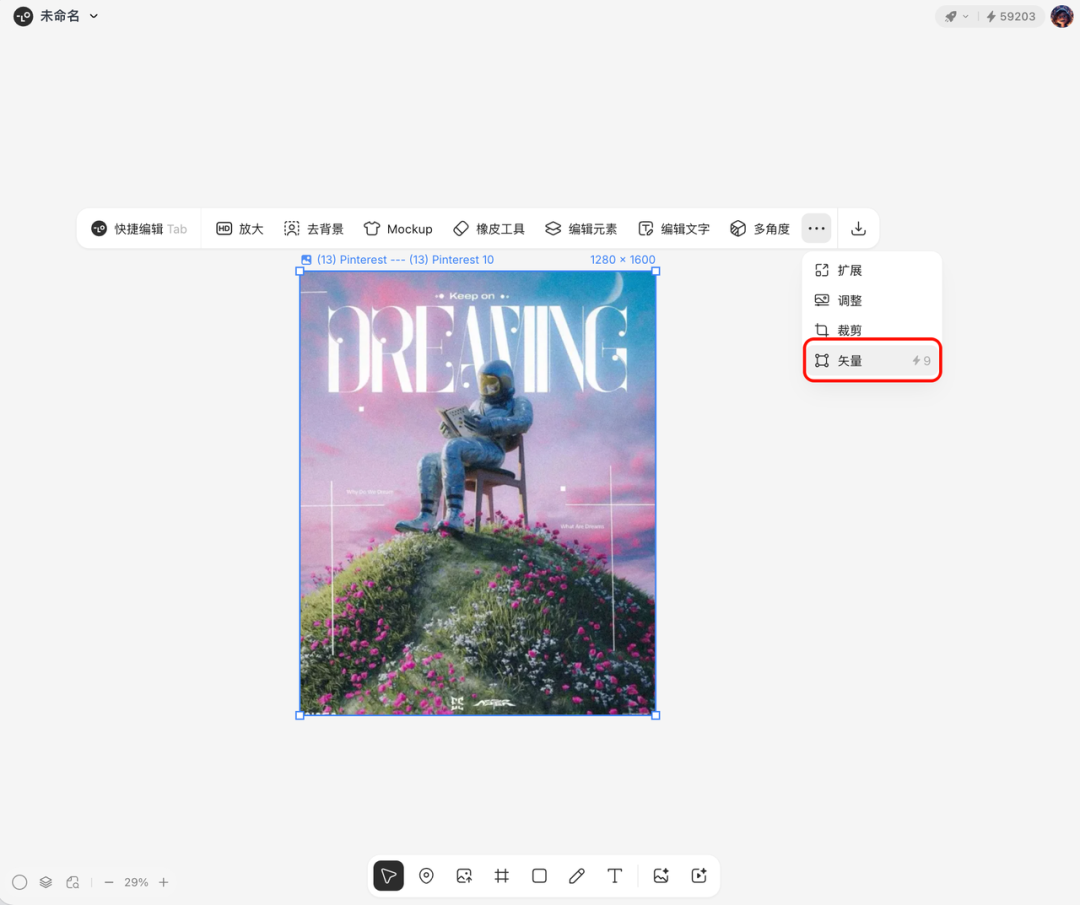Select the rectangle shape tool
The width and height of the screenshot is (1080, 905).
(539, 875)
